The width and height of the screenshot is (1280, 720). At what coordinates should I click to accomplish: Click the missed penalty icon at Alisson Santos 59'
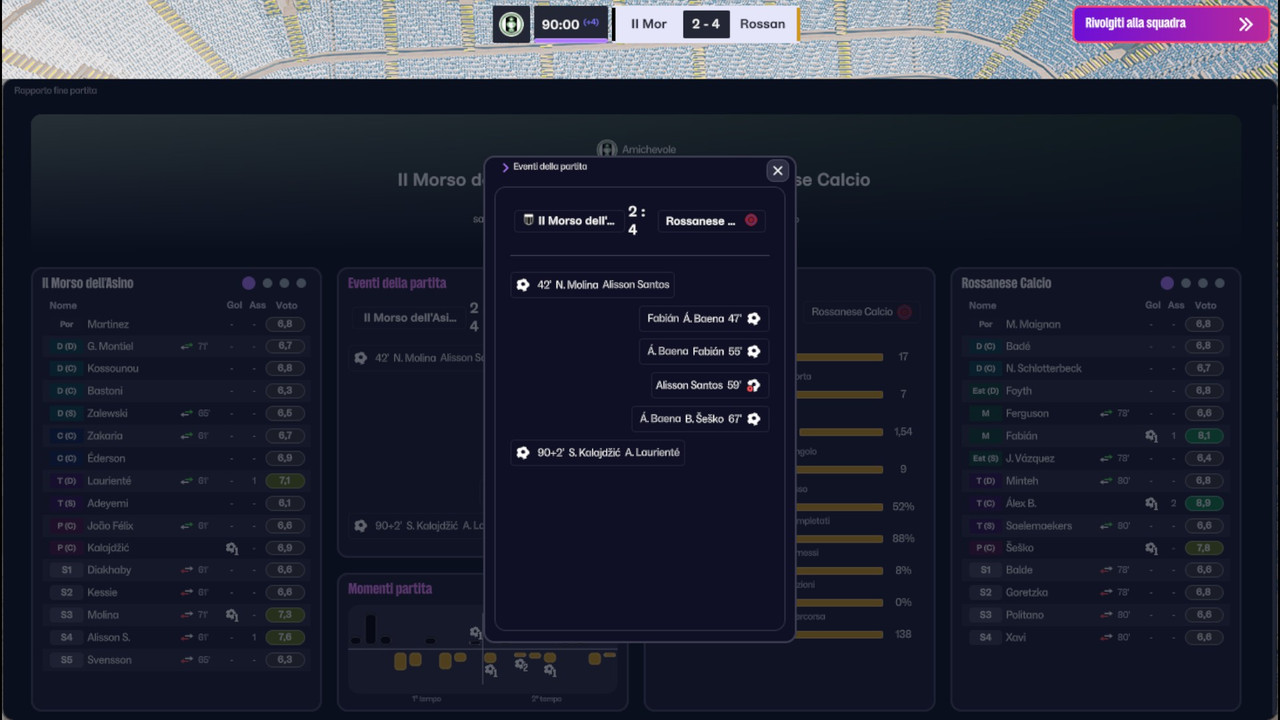click(x=754, y=385)
